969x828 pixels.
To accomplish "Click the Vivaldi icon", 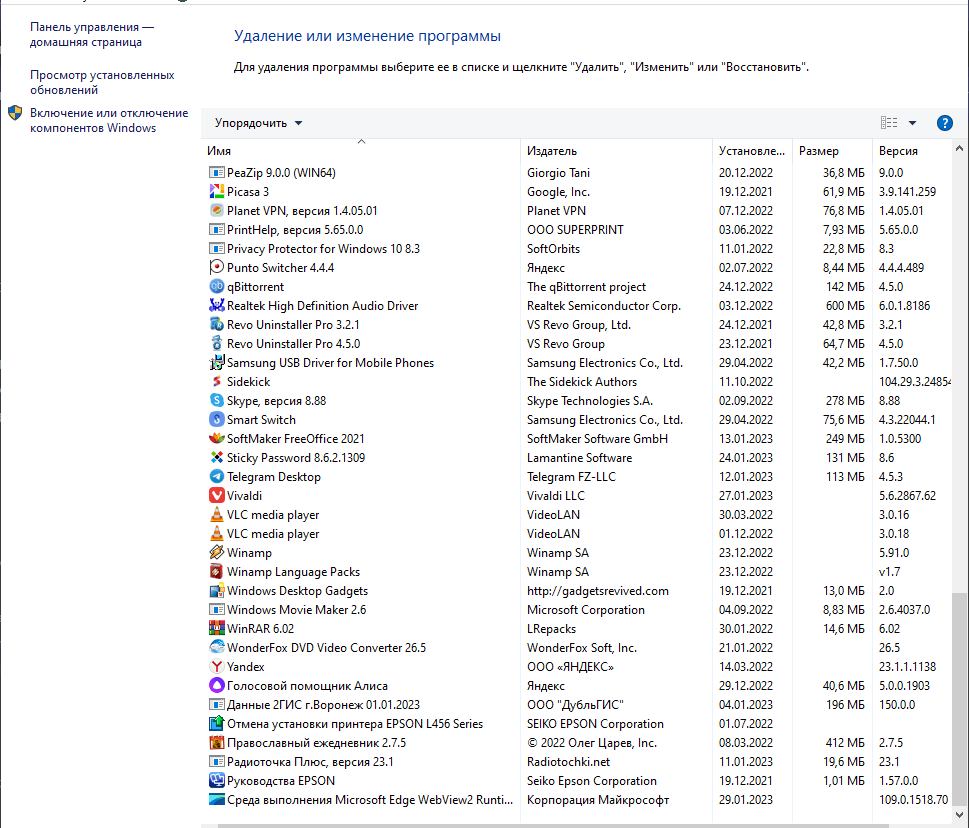I will 216,496.
